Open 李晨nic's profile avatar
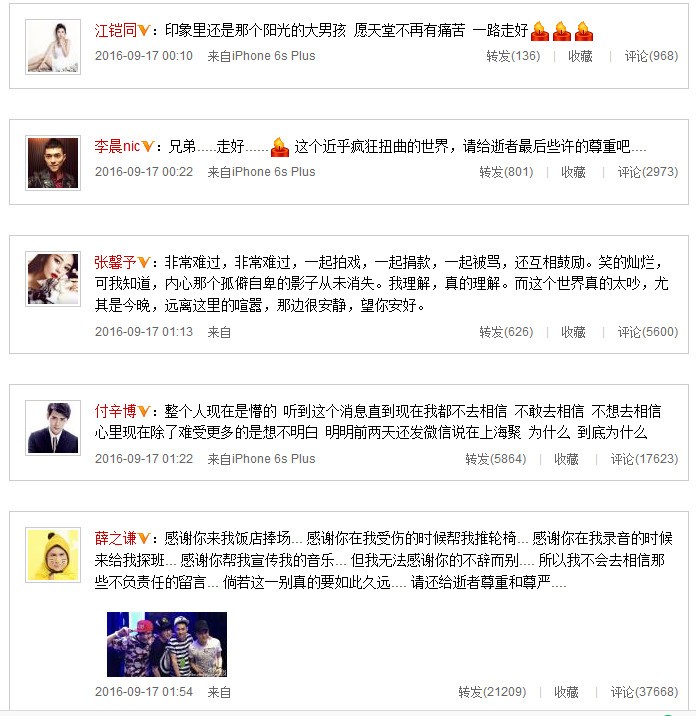This screenshot has width=696, height=716. coord(53,163)
